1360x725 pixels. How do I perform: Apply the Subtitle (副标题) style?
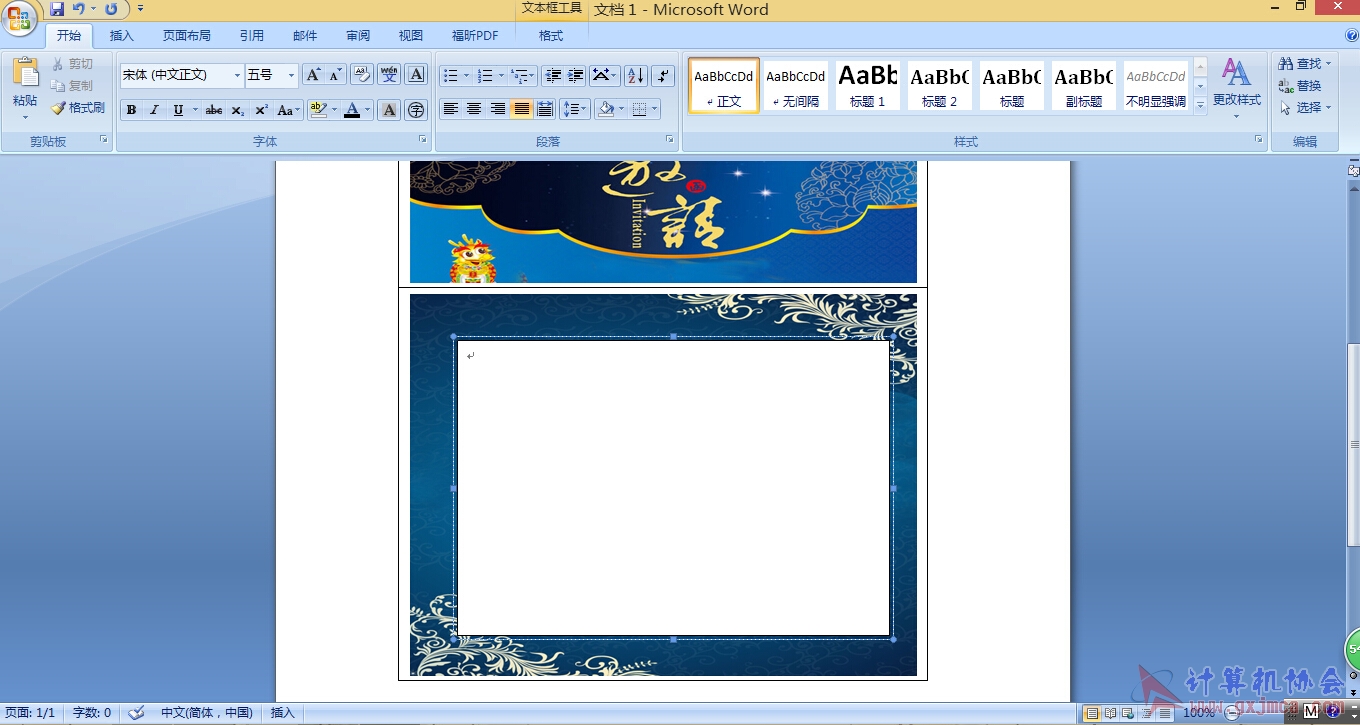[x=1083, y=86]
